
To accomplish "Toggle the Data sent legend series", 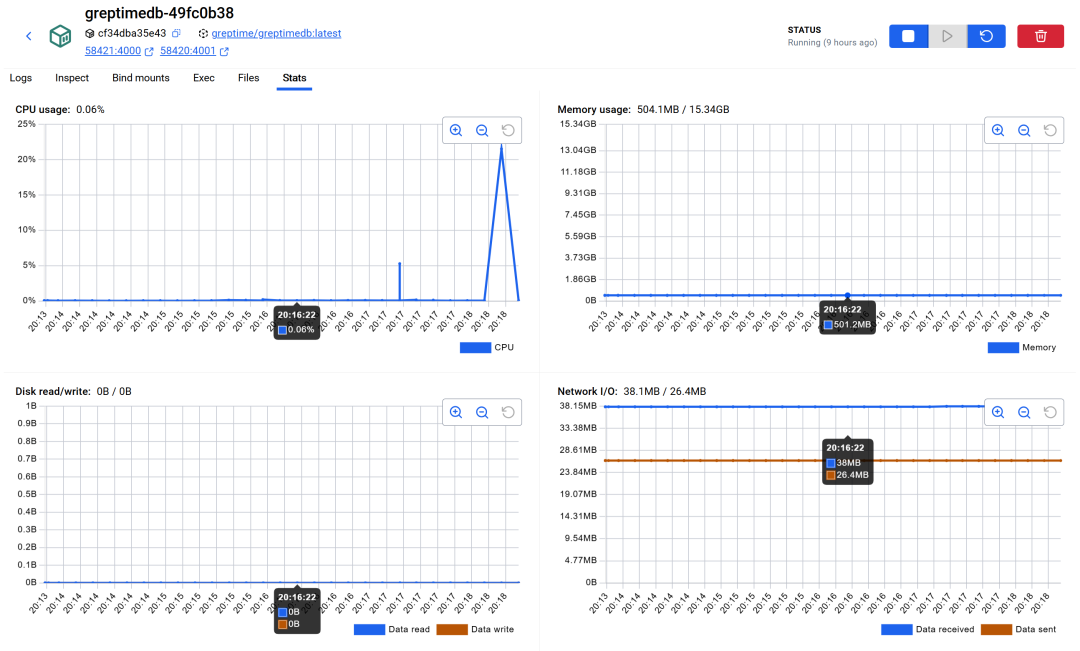I will pos(1019,629).
